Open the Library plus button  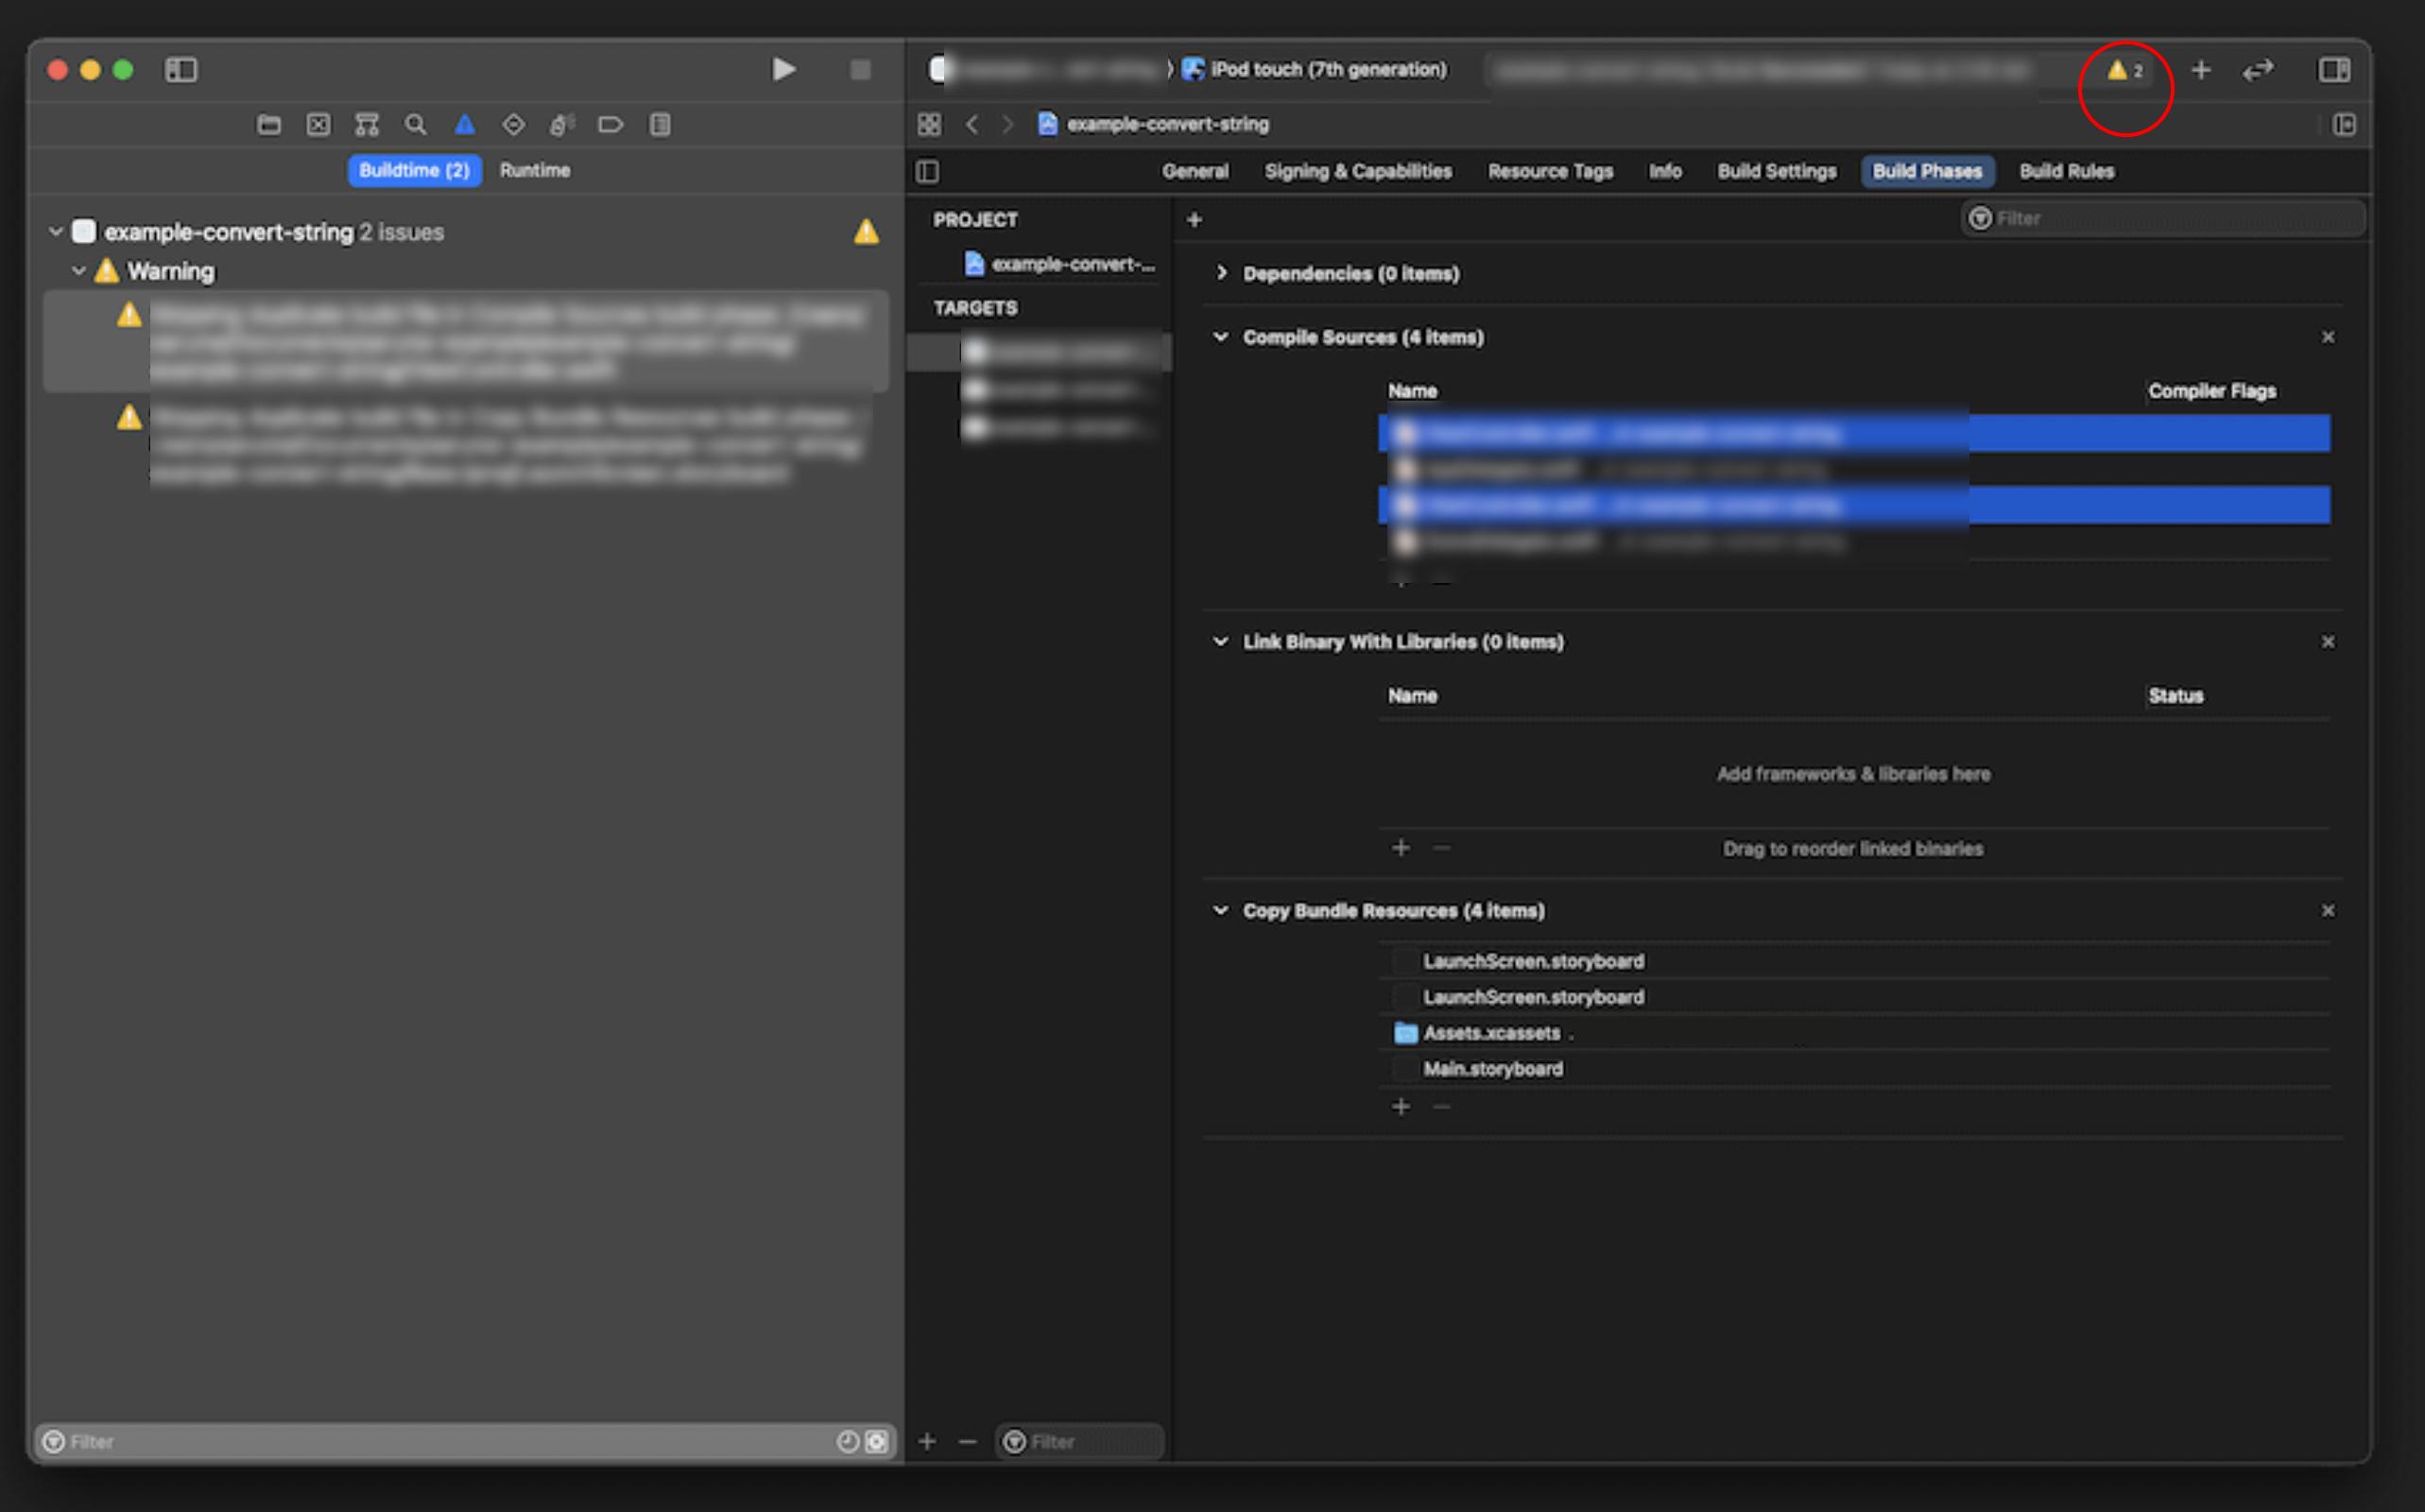click(2201, 70)
